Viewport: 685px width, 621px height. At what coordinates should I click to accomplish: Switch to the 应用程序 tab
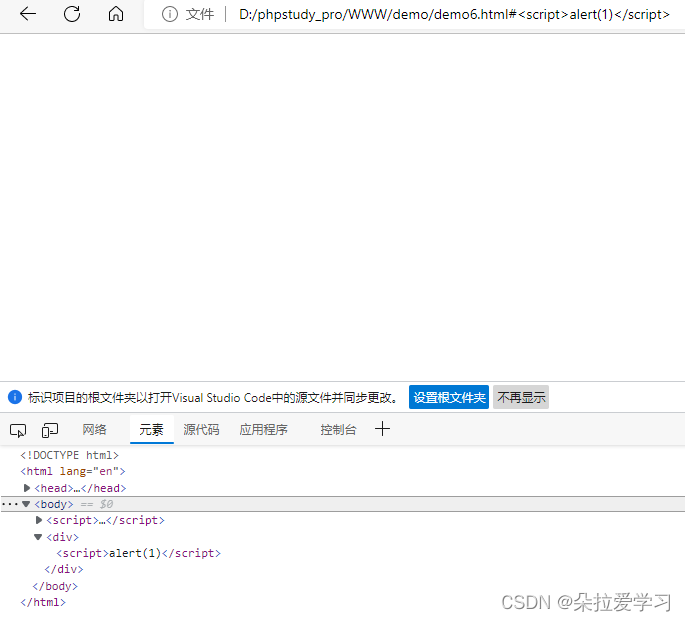click(x=263, y=430)
